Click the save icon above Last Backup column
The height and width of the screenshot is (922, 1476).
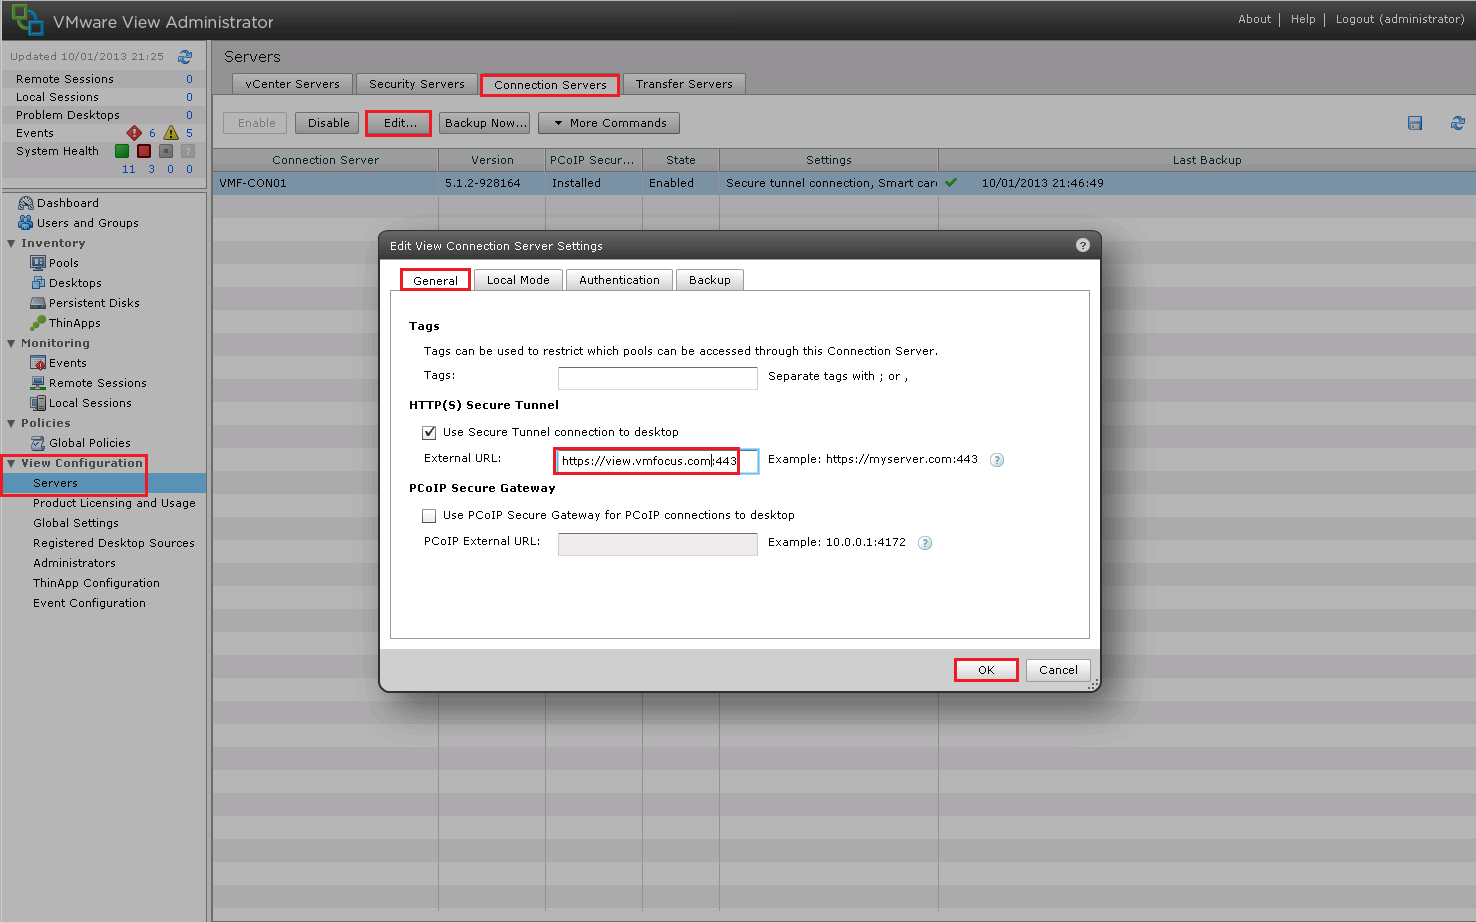[1415, 123]
